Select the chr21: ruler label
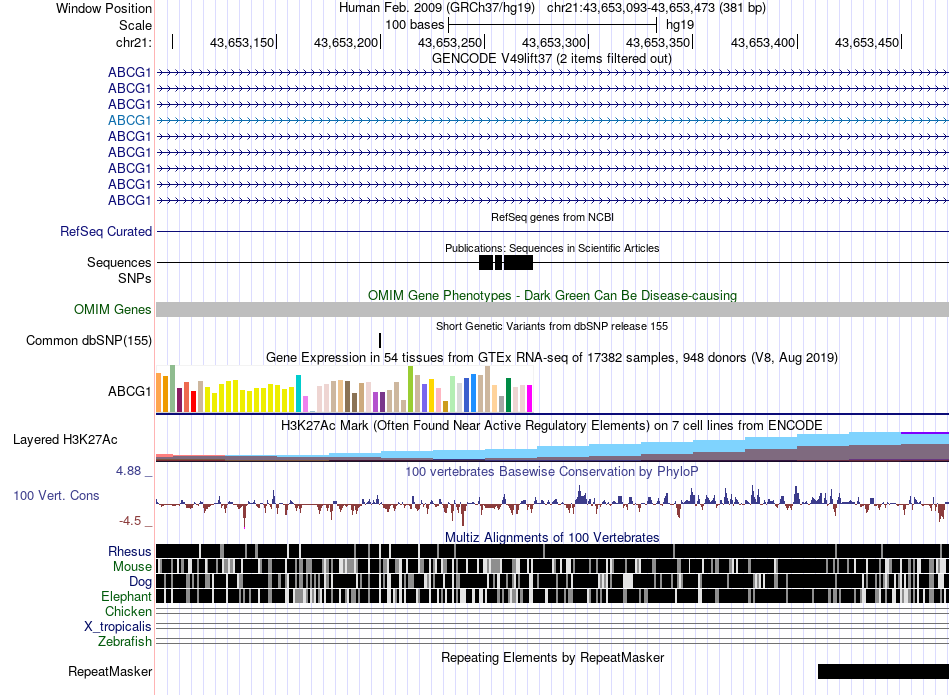950x695 pixels. point(134,42)
